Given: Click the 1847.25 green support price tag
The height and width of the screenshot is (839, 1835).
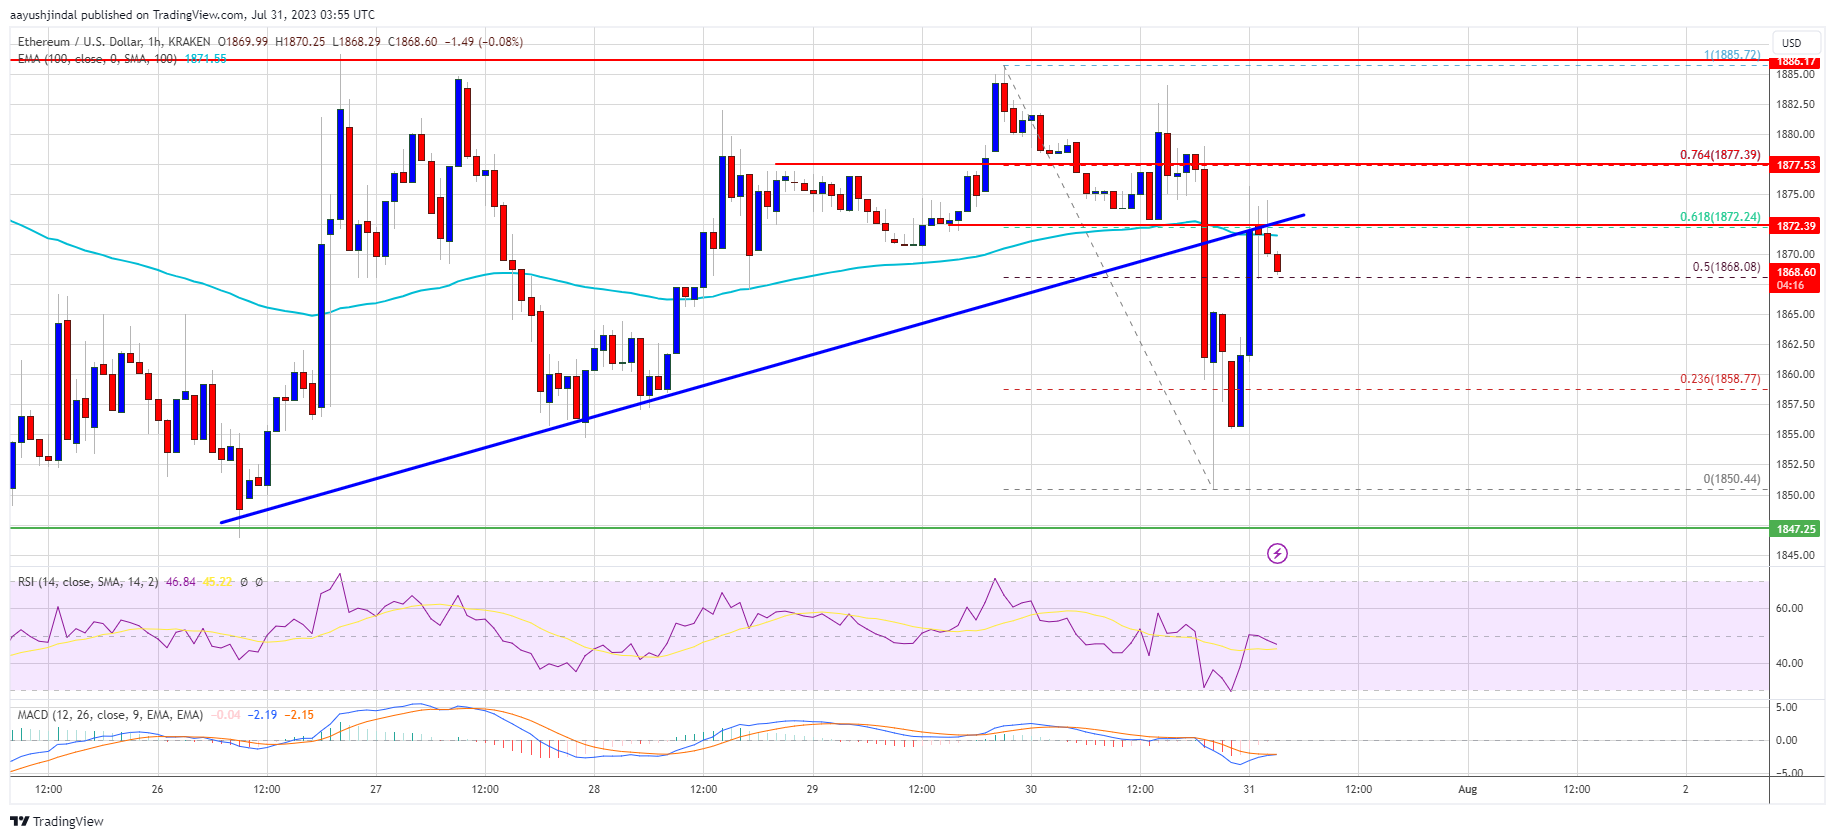Looking at the screenshot, I should pos(1795,529).
